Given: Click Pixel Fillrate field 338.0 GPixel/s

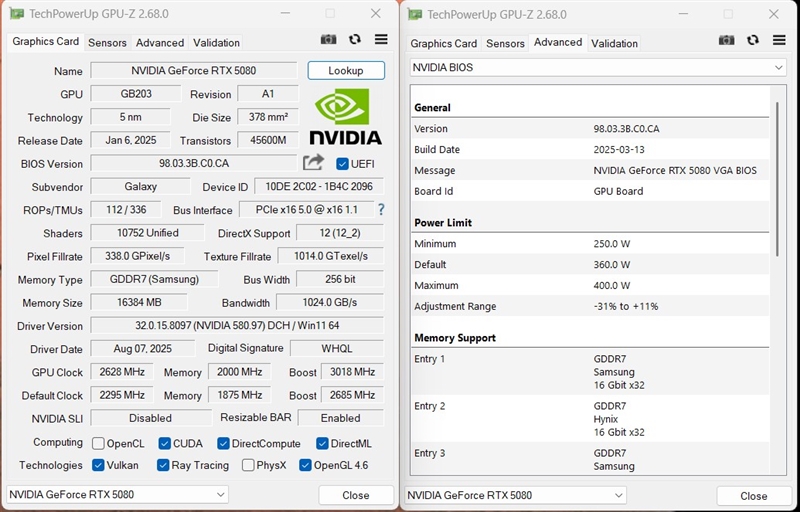Looking at the screenshot, I should tap(137, 256).
